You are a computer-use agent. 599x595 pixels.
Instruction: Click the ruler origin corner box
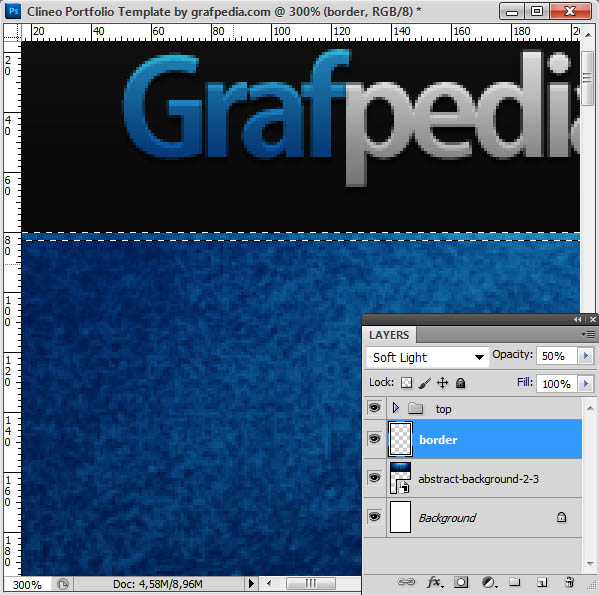pos(12,32)
